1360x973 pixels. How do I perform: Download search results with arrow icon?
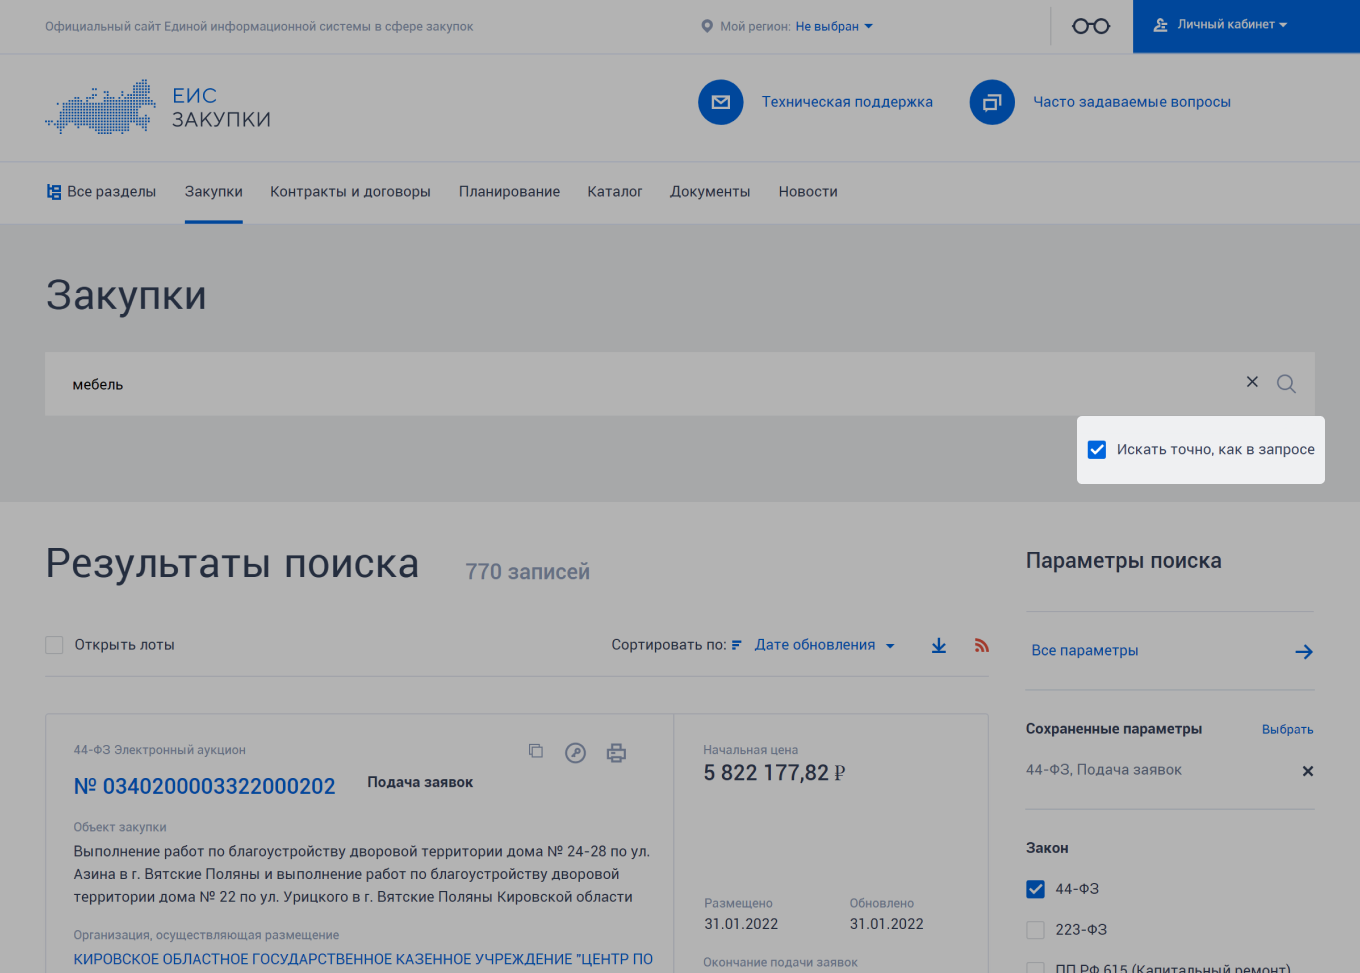click(x=939, y=646)
